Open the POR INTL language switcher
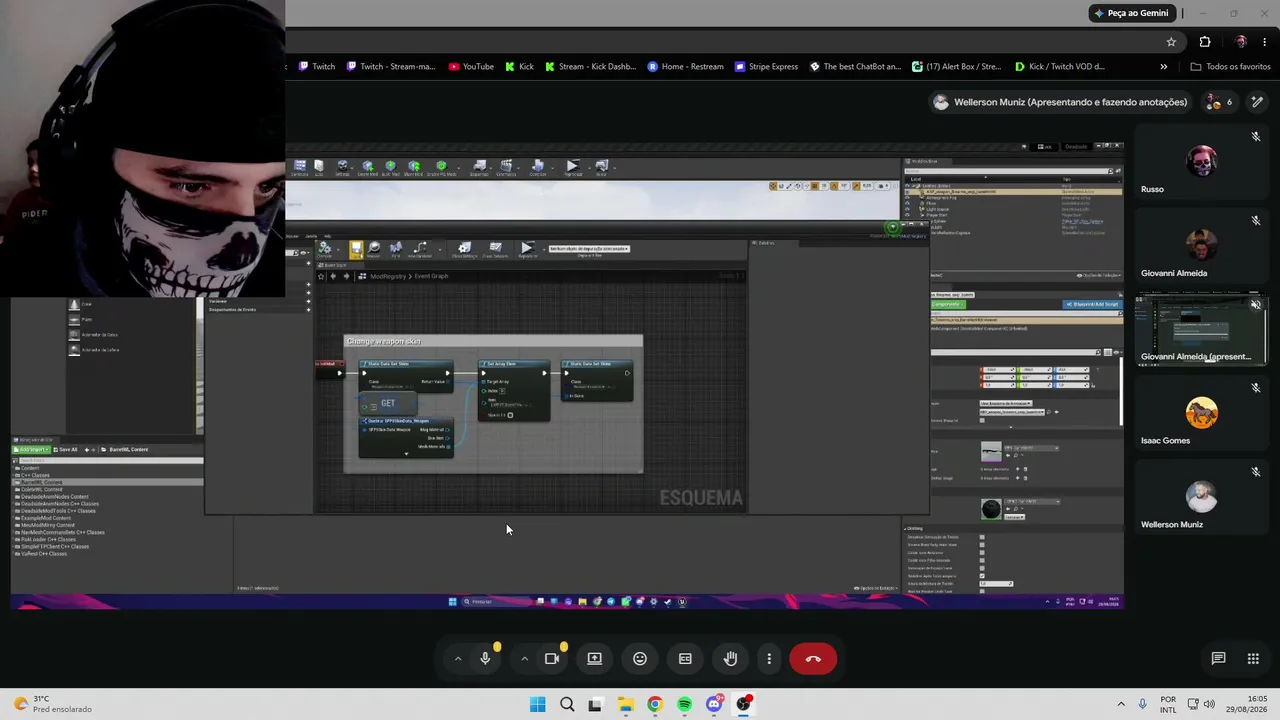The width and height of the screenshot is (1280, 720). [x=1168, y=704]
